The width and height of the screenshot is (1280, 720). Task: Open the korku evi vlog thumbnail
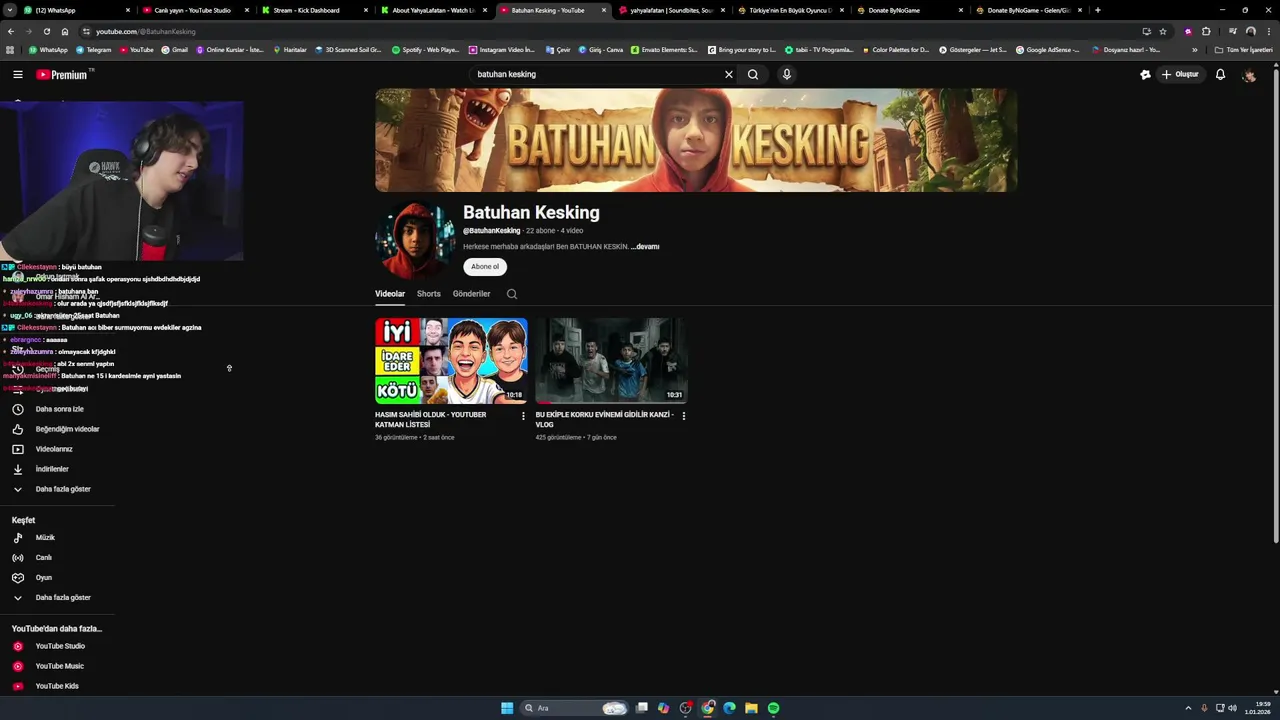click(x=611, y=361)
